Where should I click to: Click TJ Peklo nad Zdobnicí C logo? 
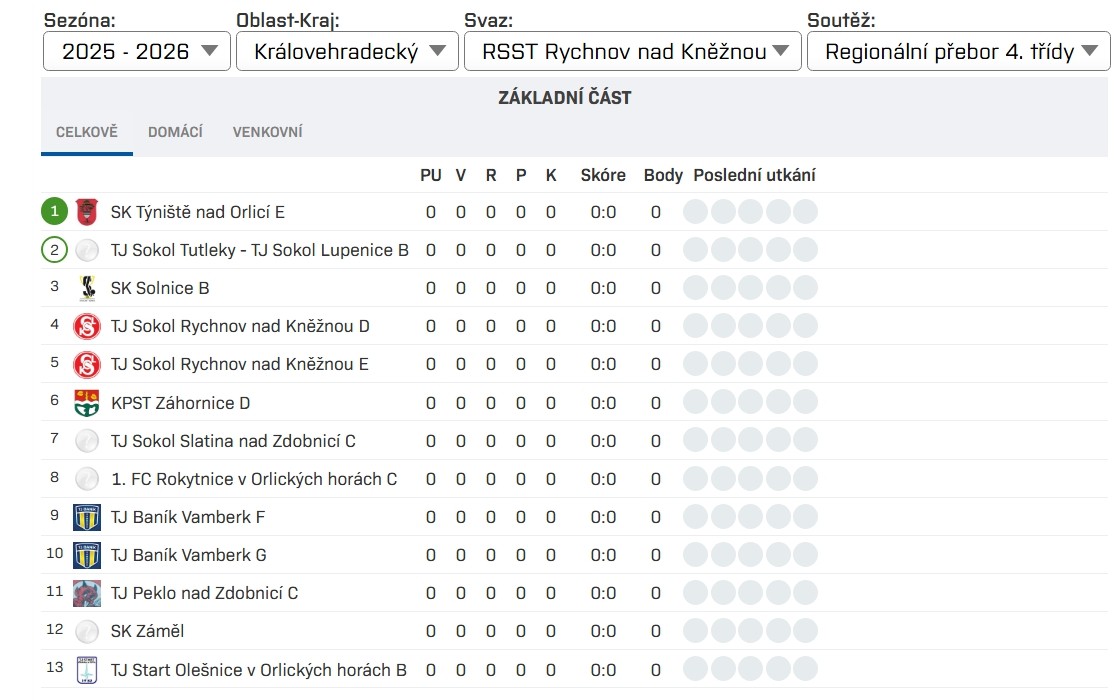(87, 593)
